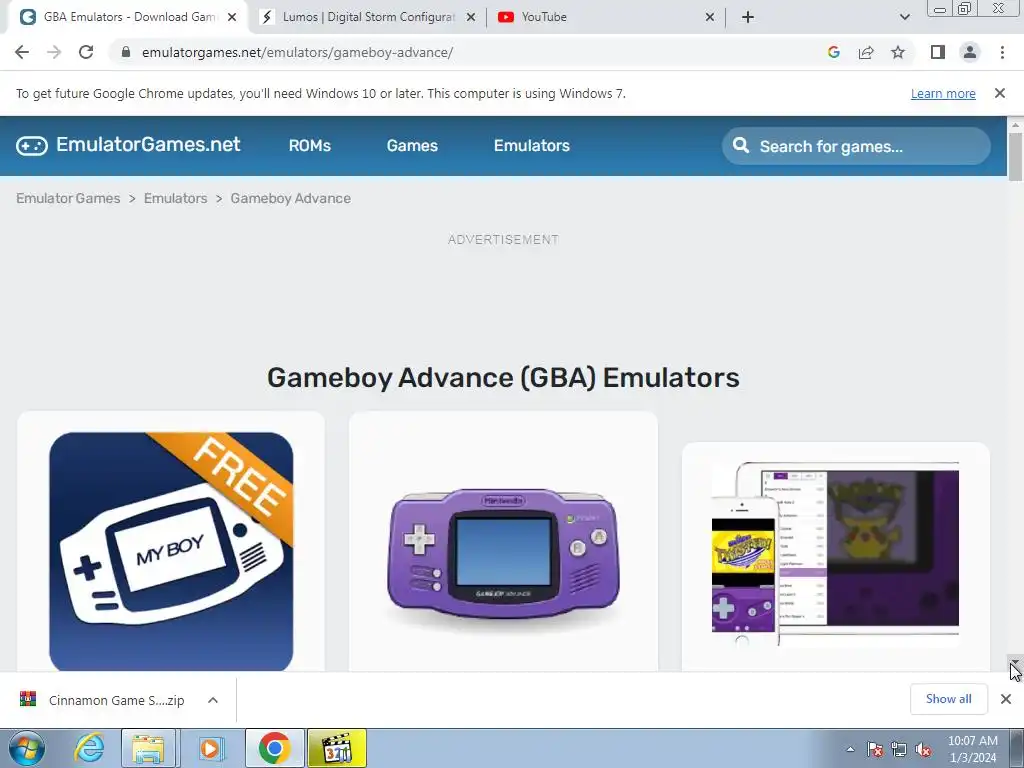Reload the page with refresh icon
Viewport: 1024px width, 768px height.
[x=86, y=52]
